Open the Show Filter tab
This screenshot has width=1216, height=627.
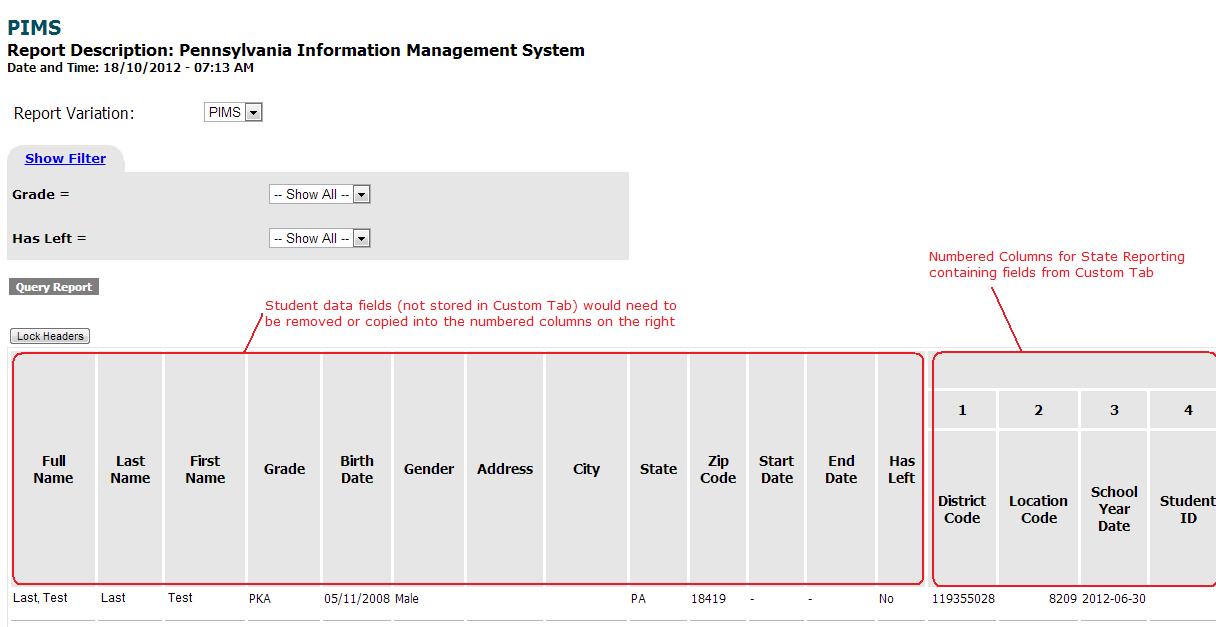65,158
